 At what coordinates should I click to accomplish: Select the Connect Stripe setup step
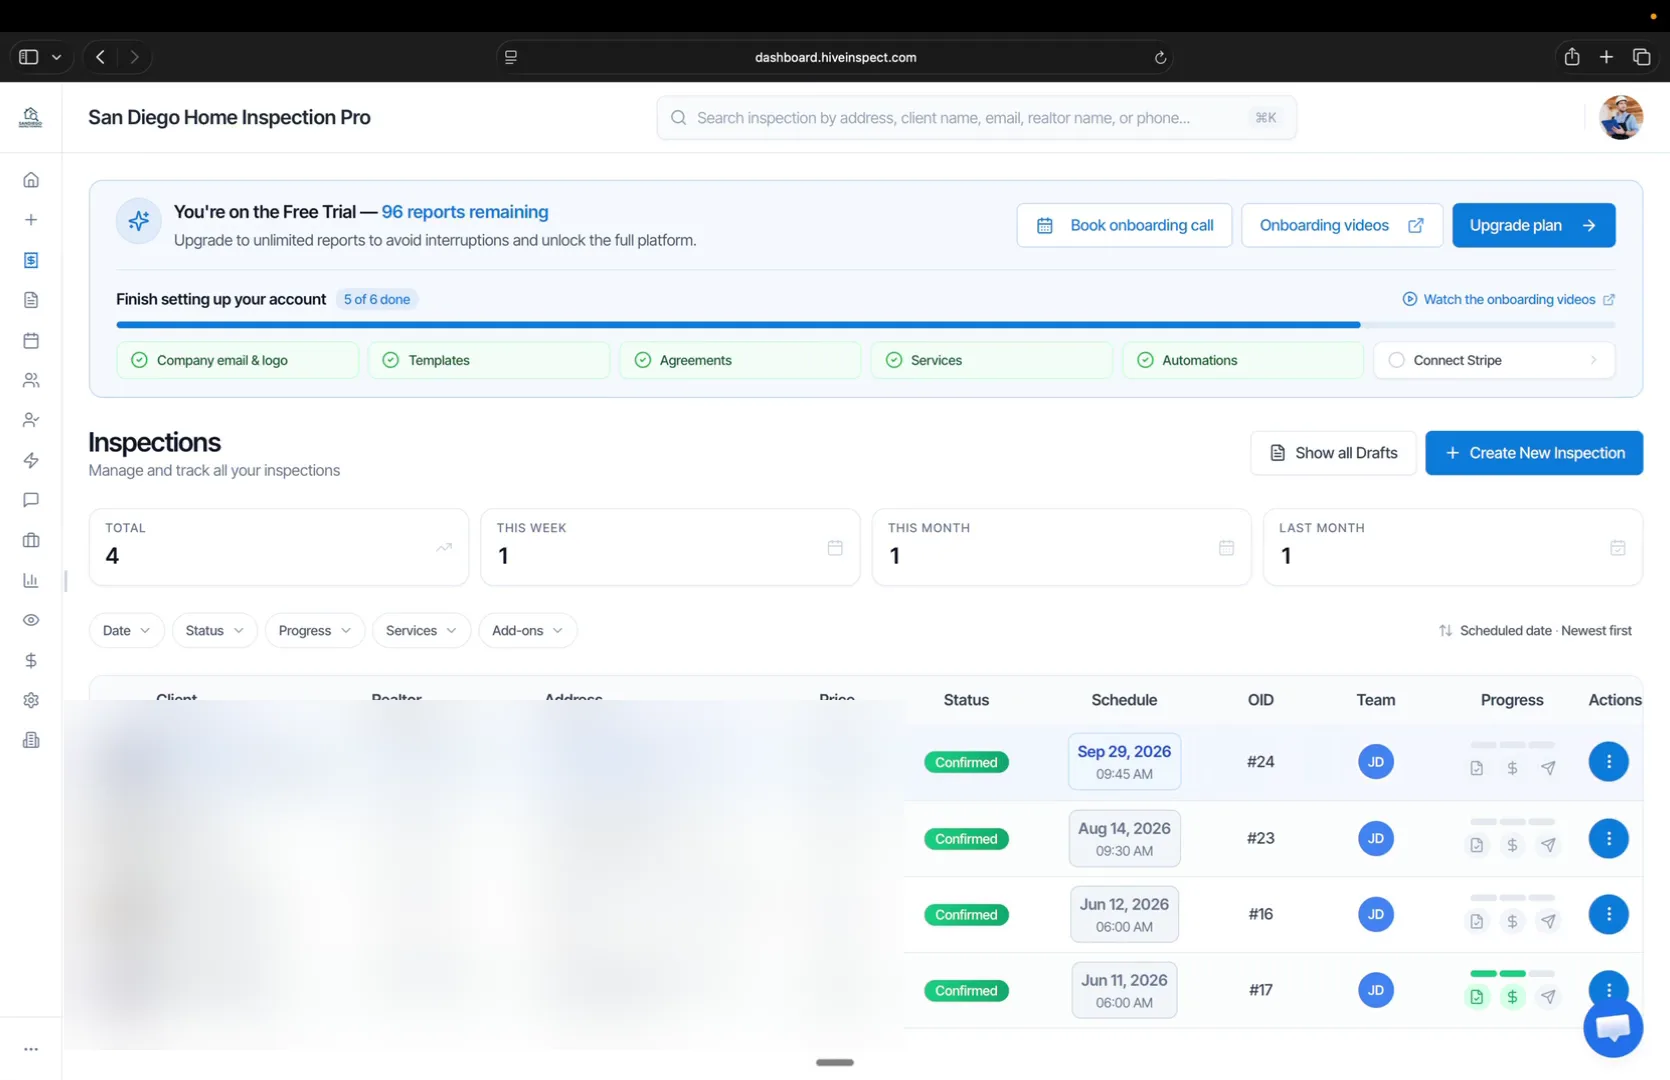pyautogui.click(x=1495, y=360)
